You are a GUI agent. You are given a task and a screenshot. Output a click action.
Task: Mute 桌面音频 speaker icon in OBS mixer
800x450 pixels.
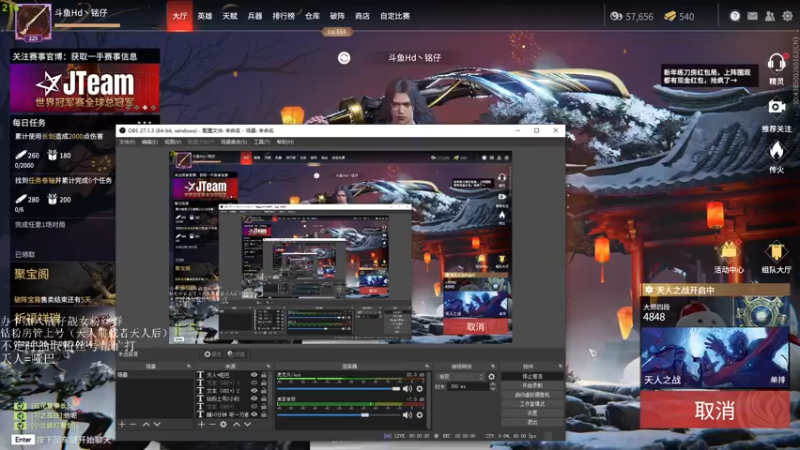coord(407,415)
